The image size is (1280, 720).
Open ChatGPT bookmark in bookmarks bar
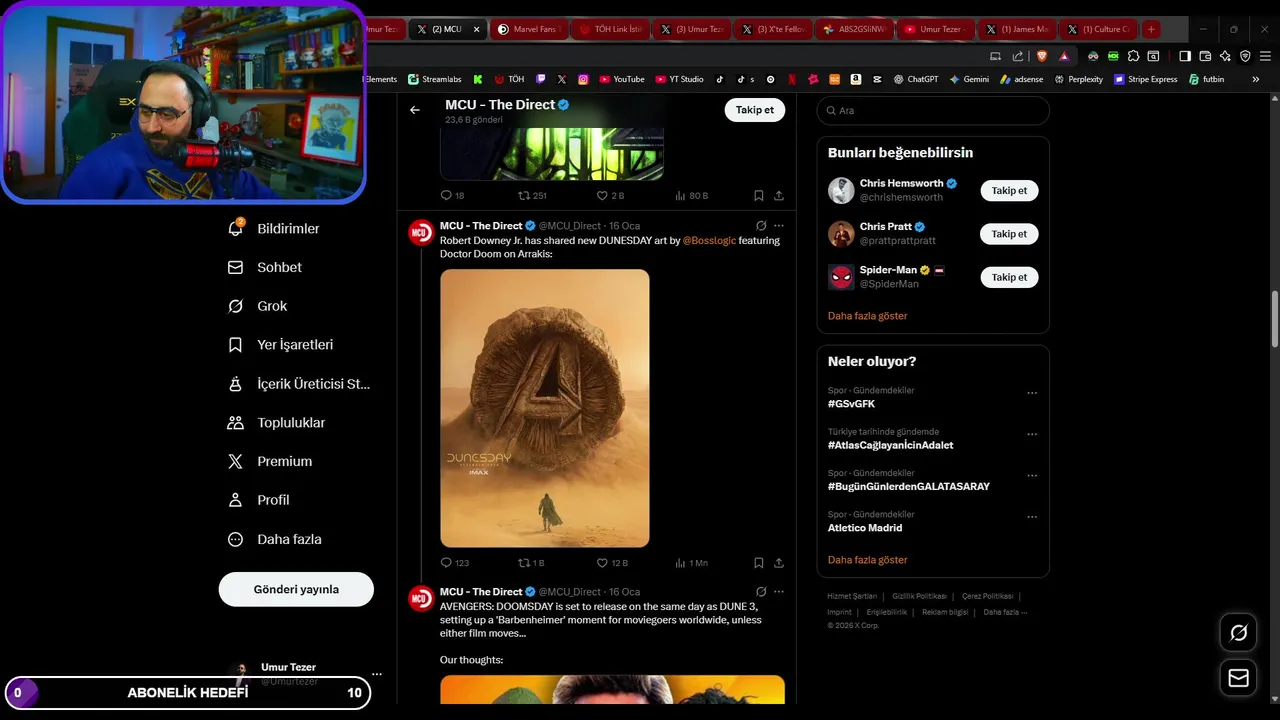click(x=915, y=79)
